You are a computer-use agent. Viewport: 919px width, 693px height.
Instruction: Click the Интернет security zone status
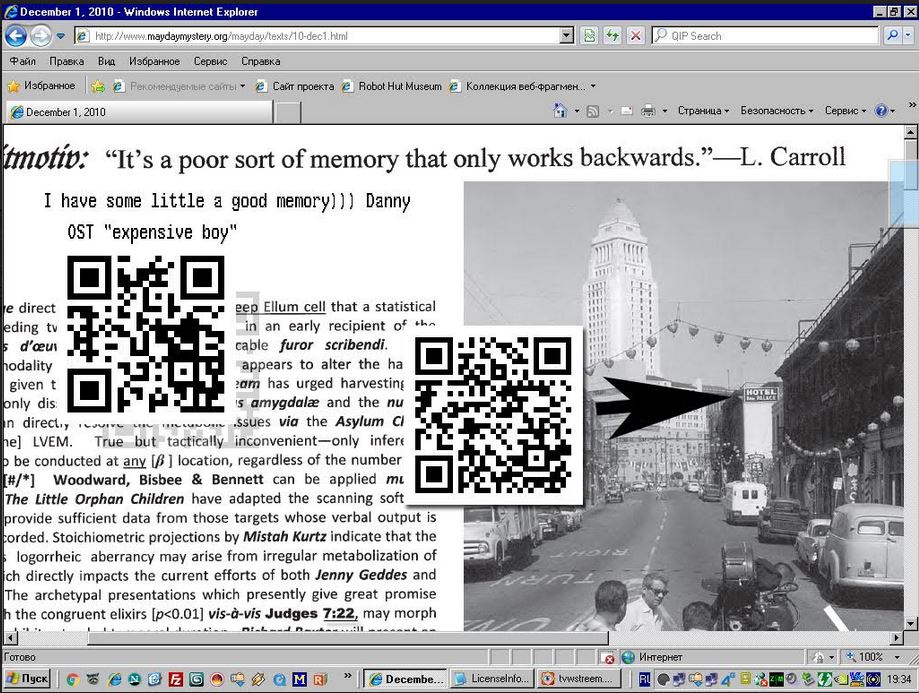pos(652,657)
